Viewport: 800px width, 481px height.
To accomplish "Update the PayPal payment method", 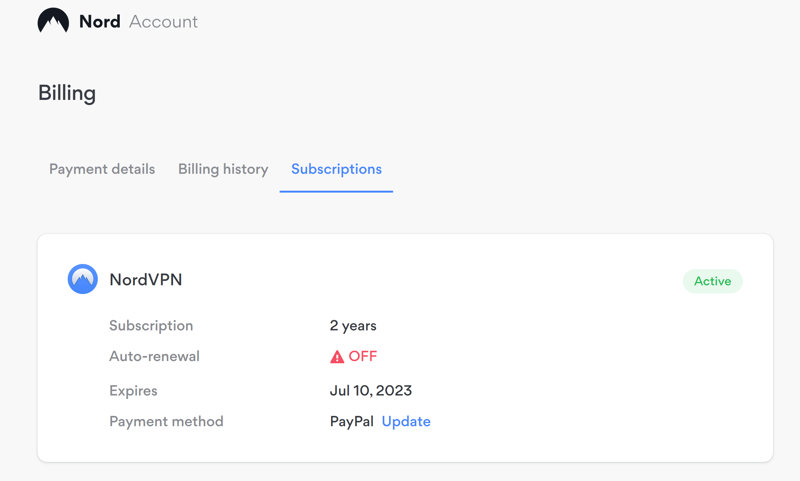I will (406, 421).
